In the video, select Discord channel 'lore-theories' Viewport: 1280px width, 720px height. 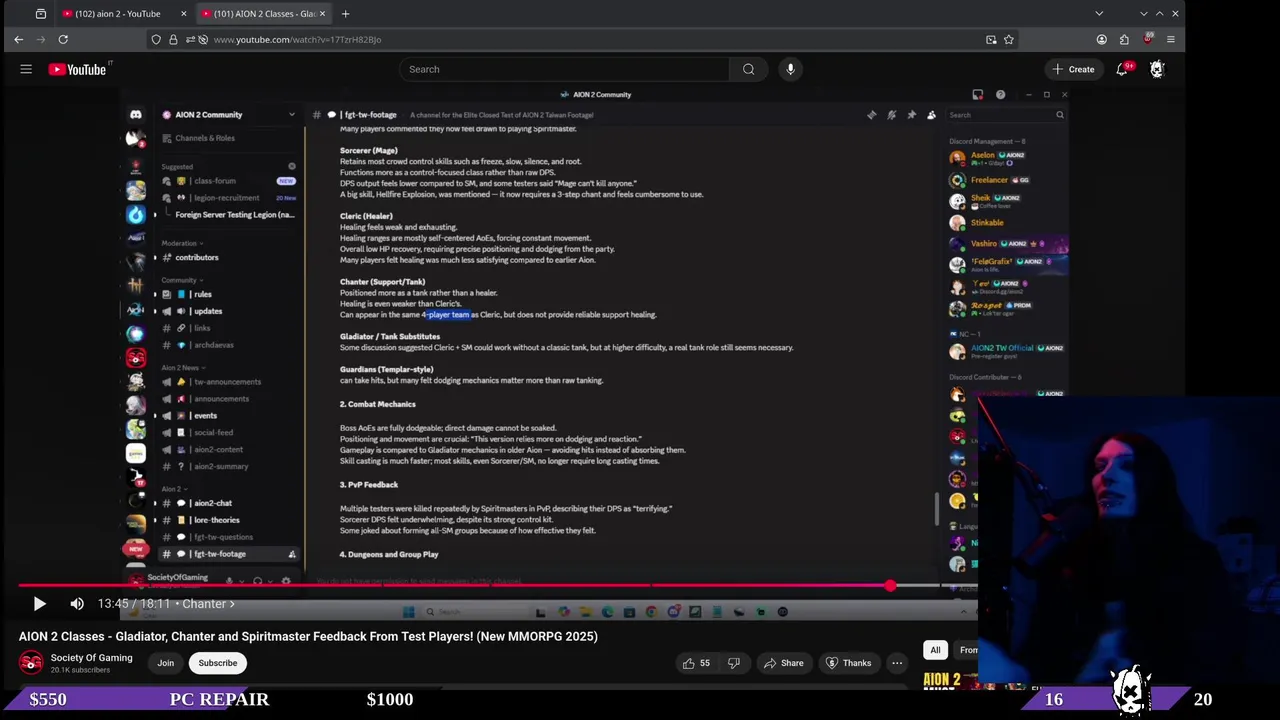[x=216, y=520]
